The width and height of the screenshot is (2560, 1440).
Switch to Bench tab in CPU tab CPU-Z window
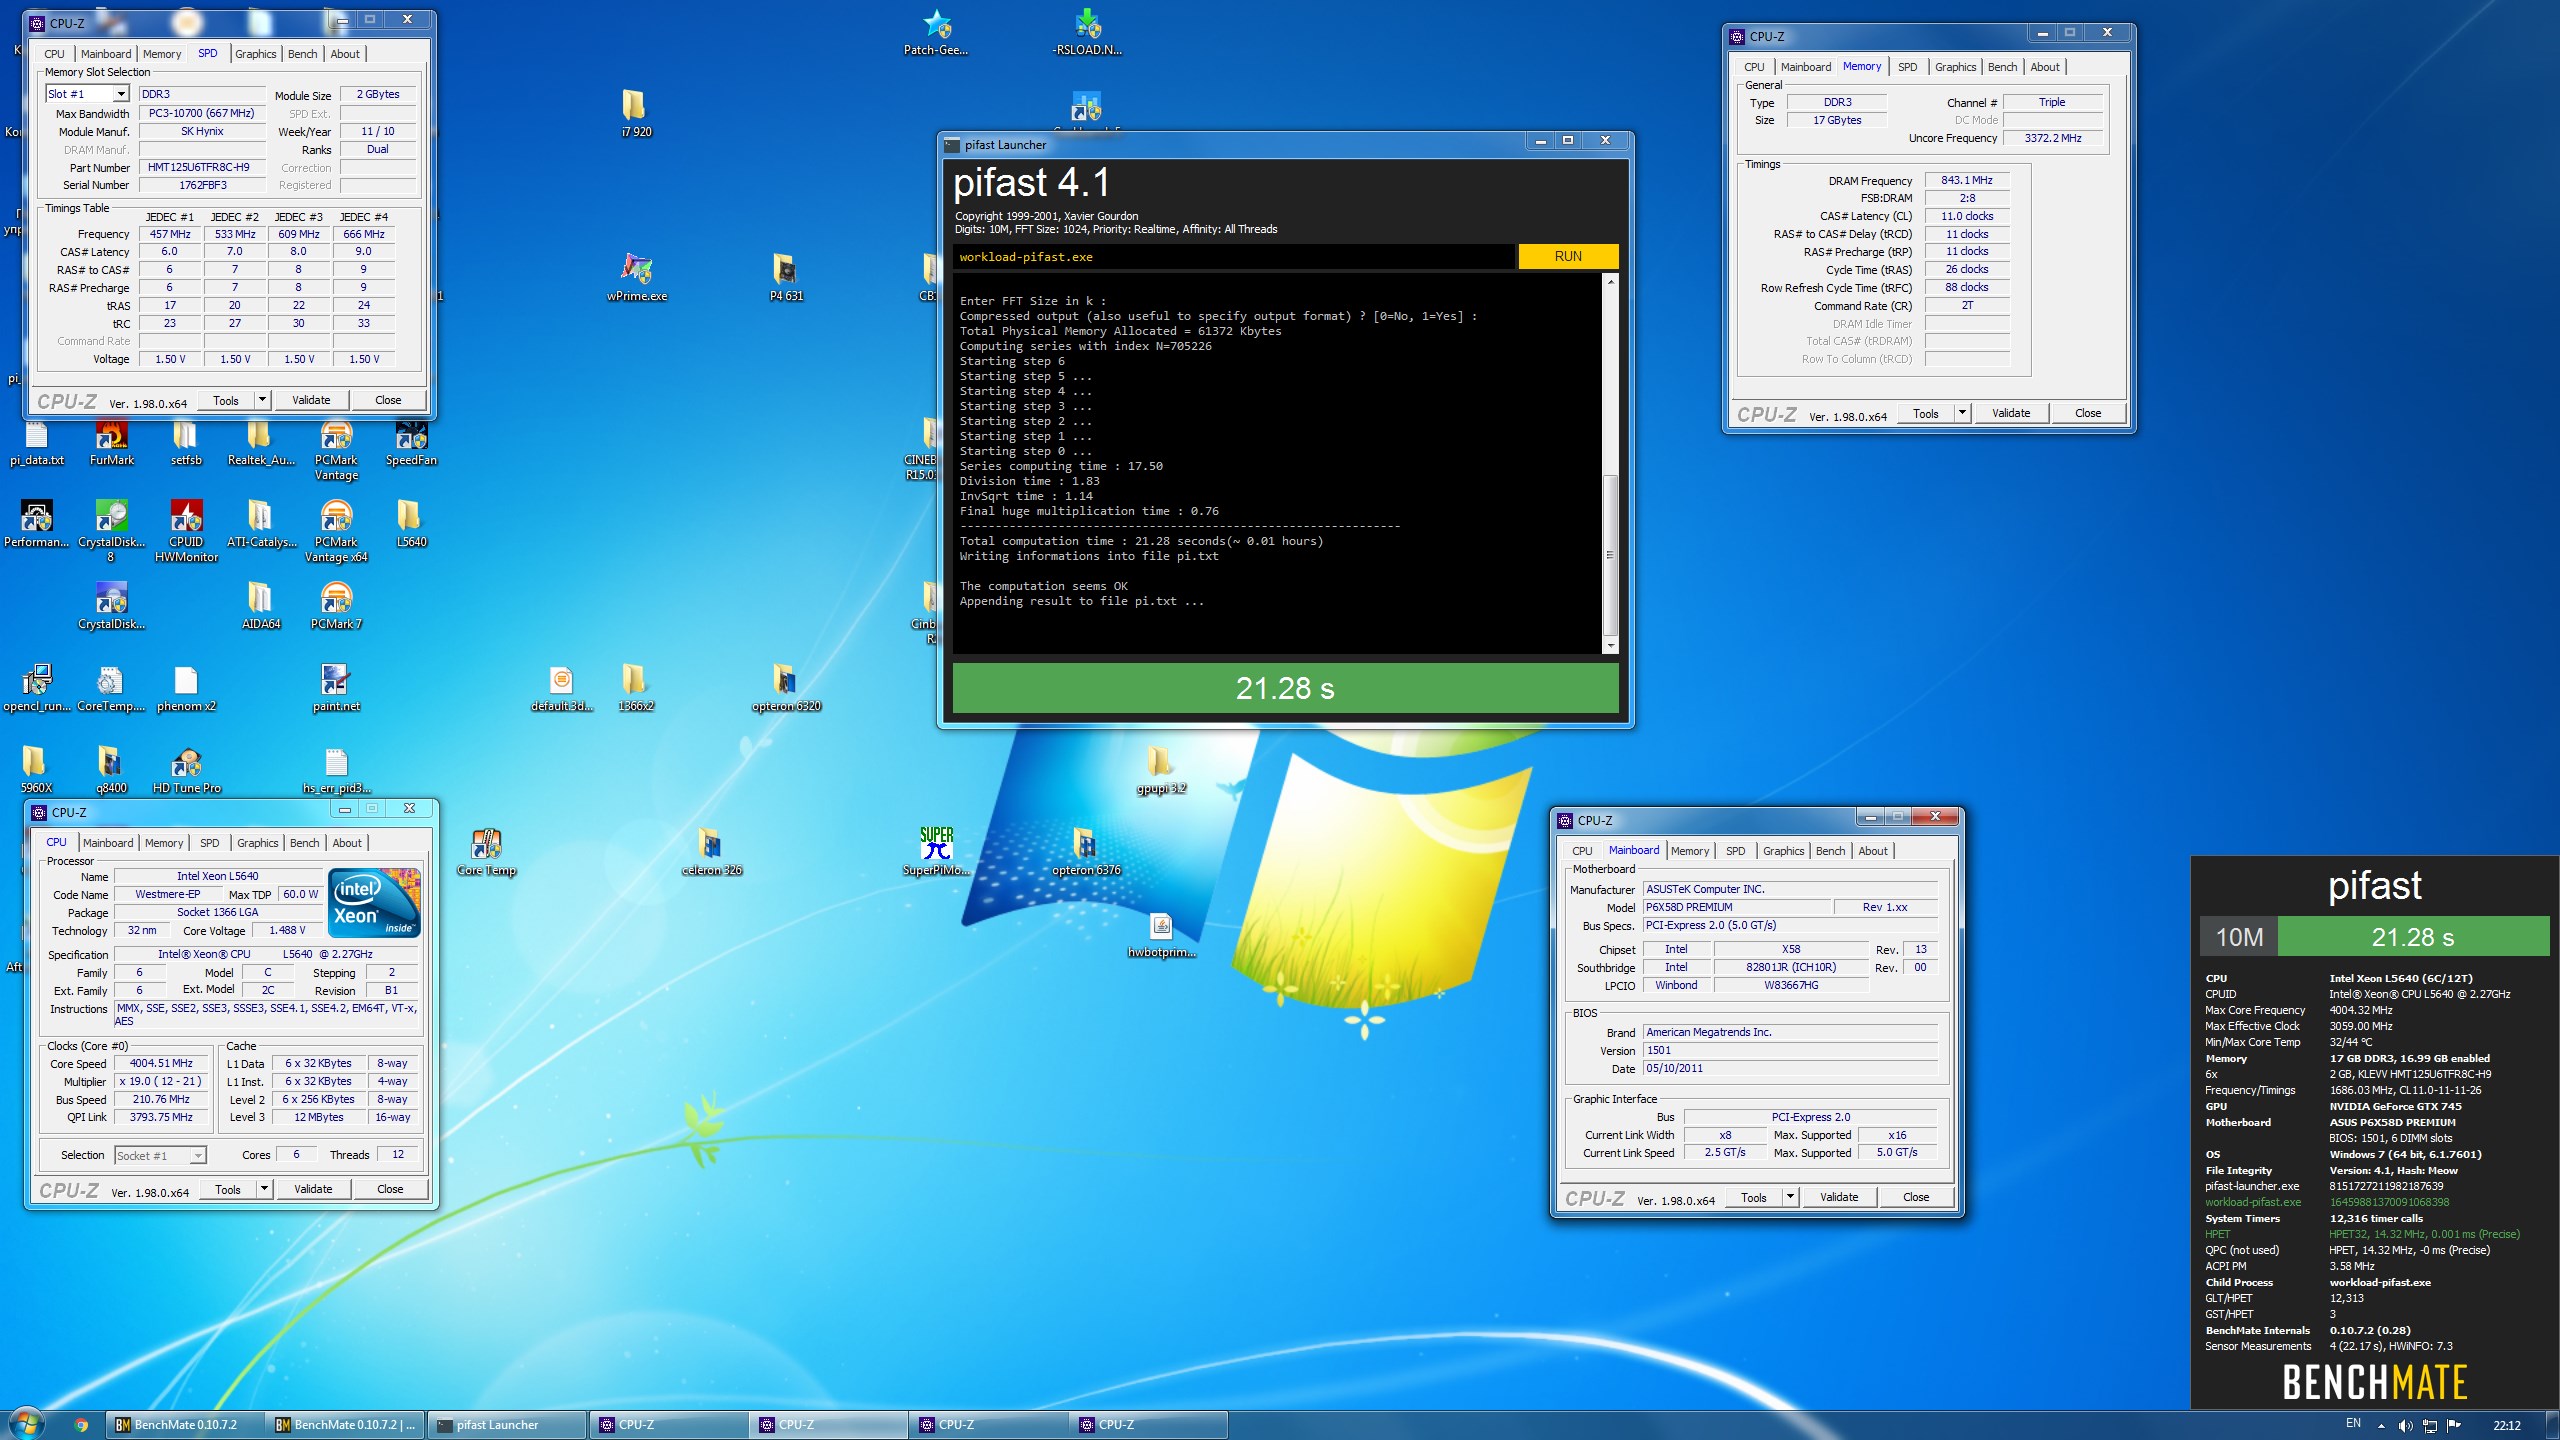tap(304, 843)
